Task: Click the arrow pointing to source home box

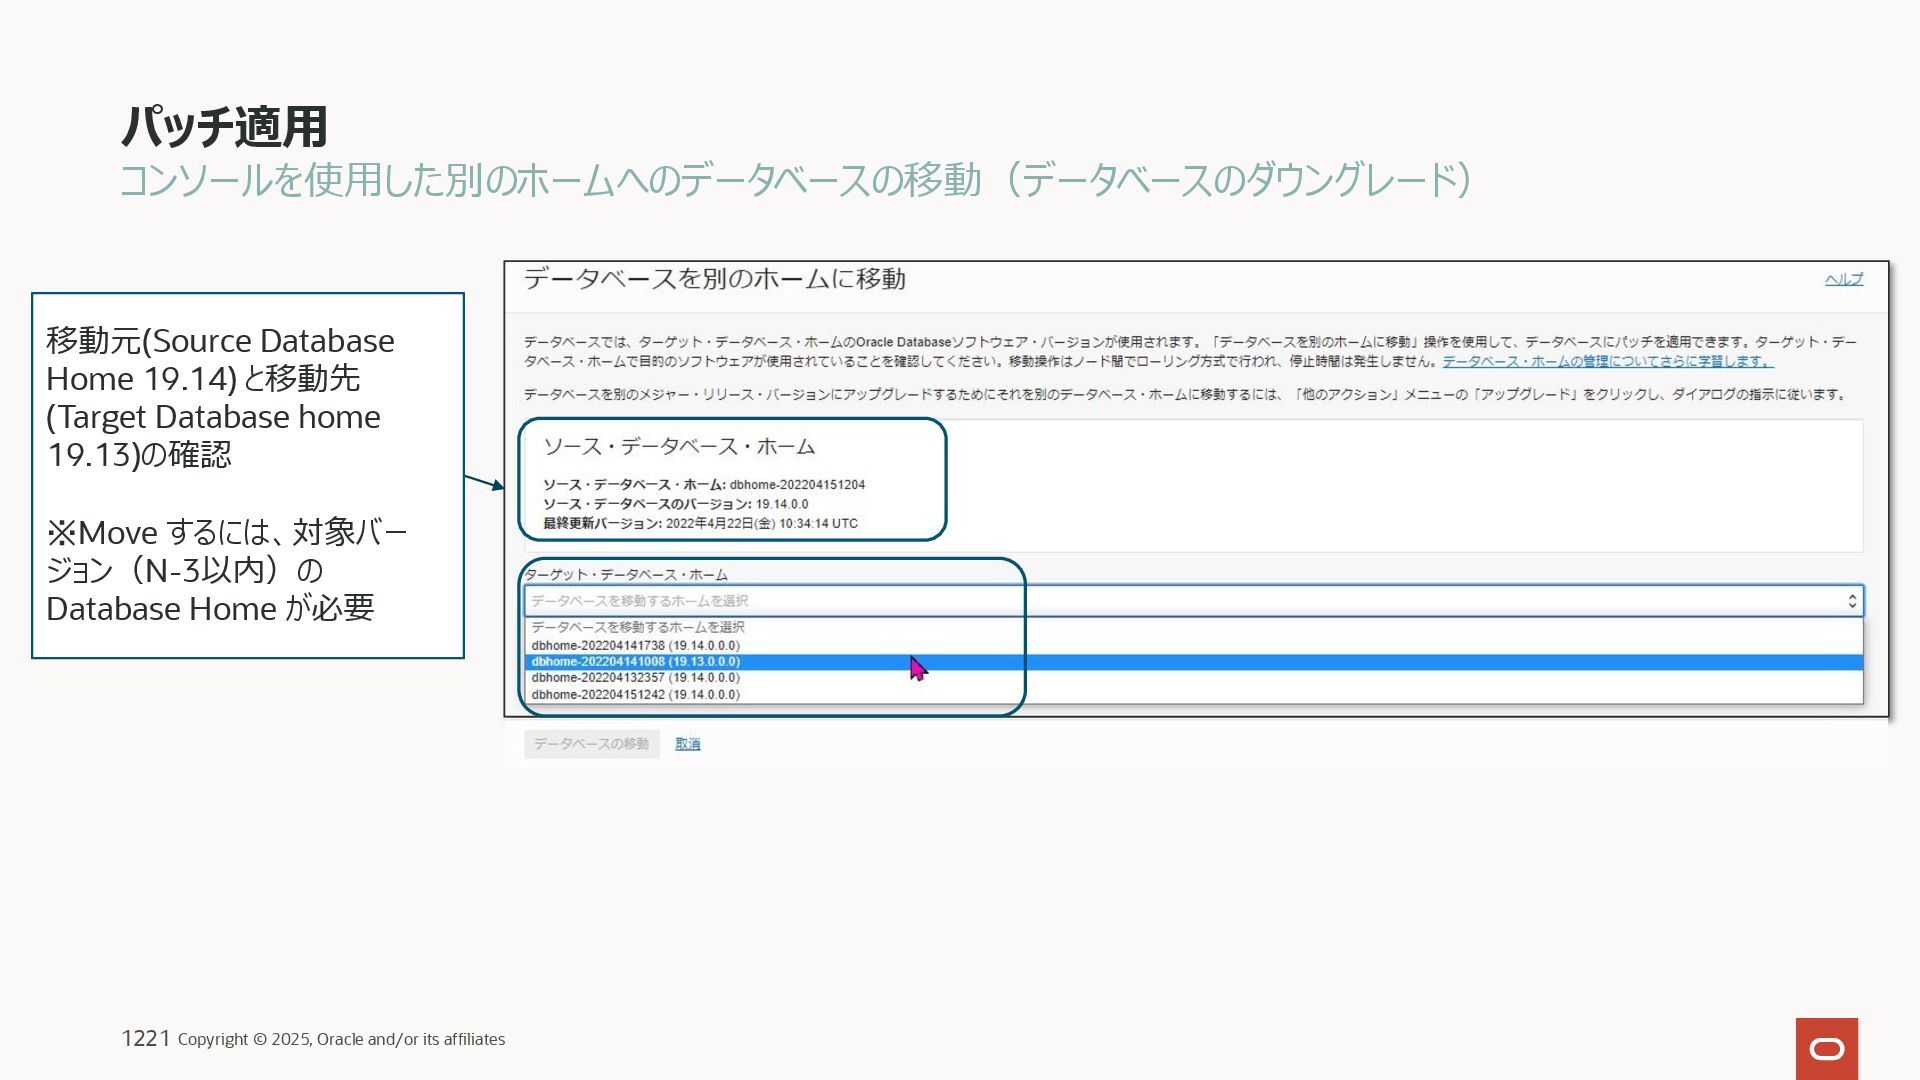Action: tap(485, 483)
